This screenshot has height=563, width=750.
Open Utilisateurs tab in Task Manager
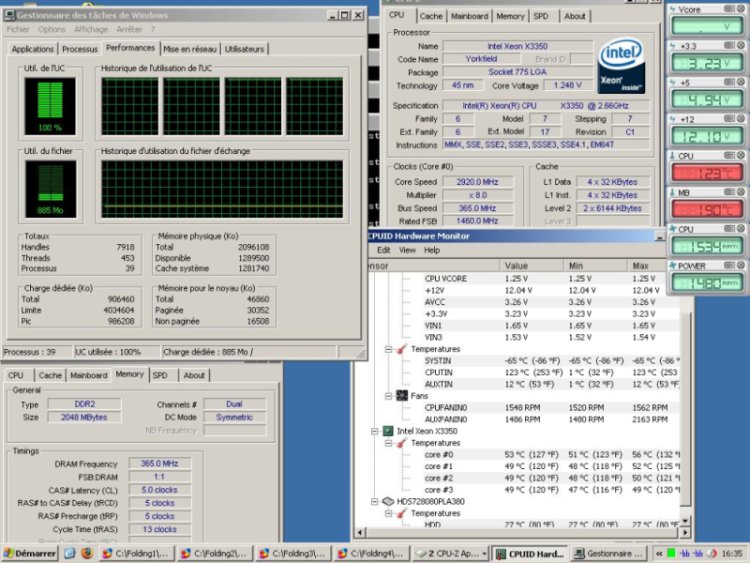[x=244, y=49]
